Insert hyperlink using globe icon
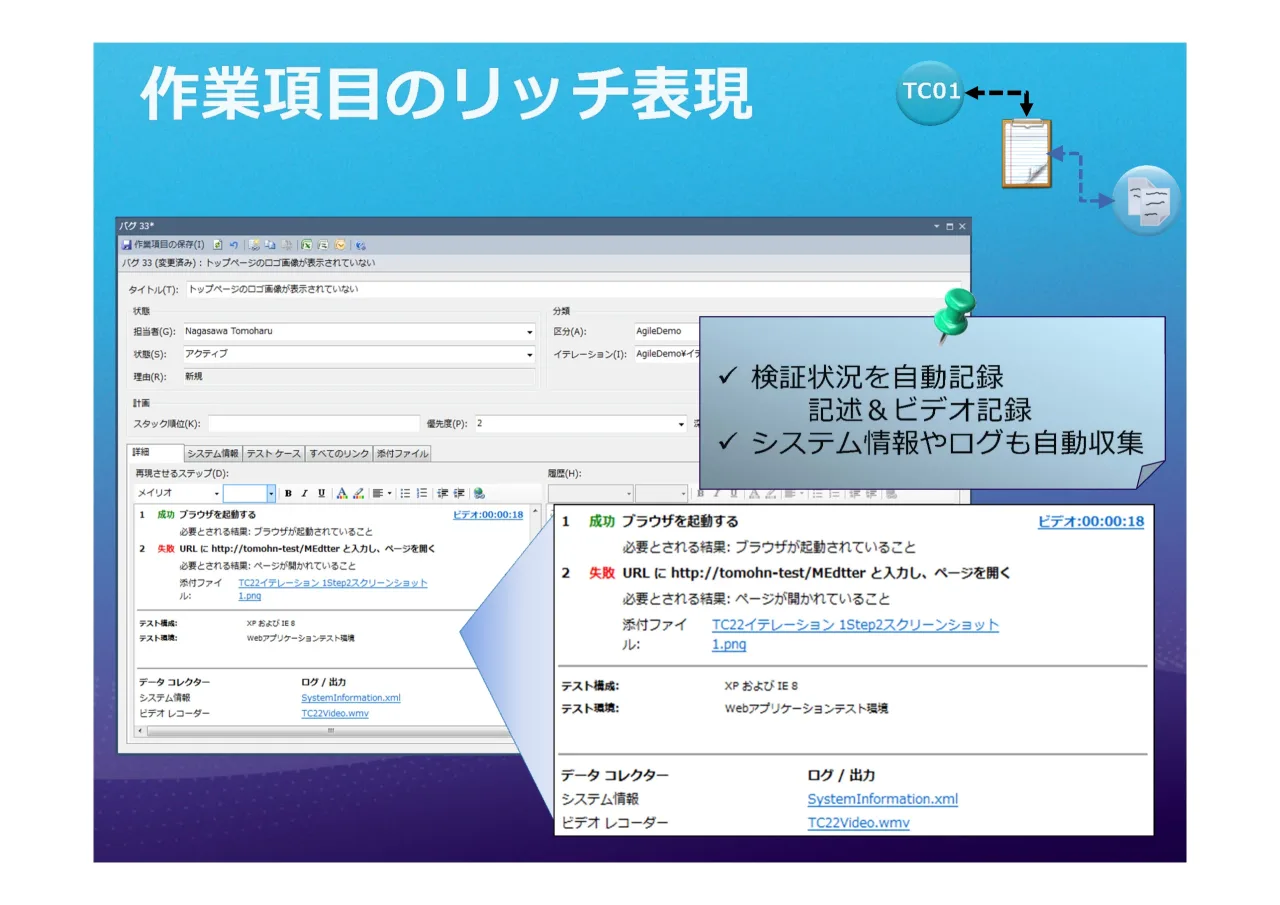This screenshot has width=1280, height=905. click(479, 493)
